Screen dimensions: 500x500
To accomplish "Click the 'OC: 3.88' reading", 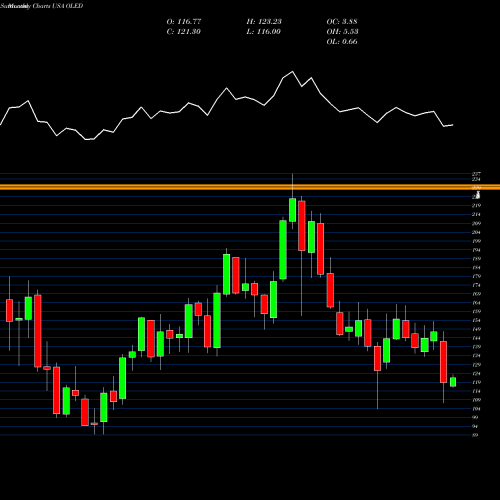I will [x=342, y=22].
